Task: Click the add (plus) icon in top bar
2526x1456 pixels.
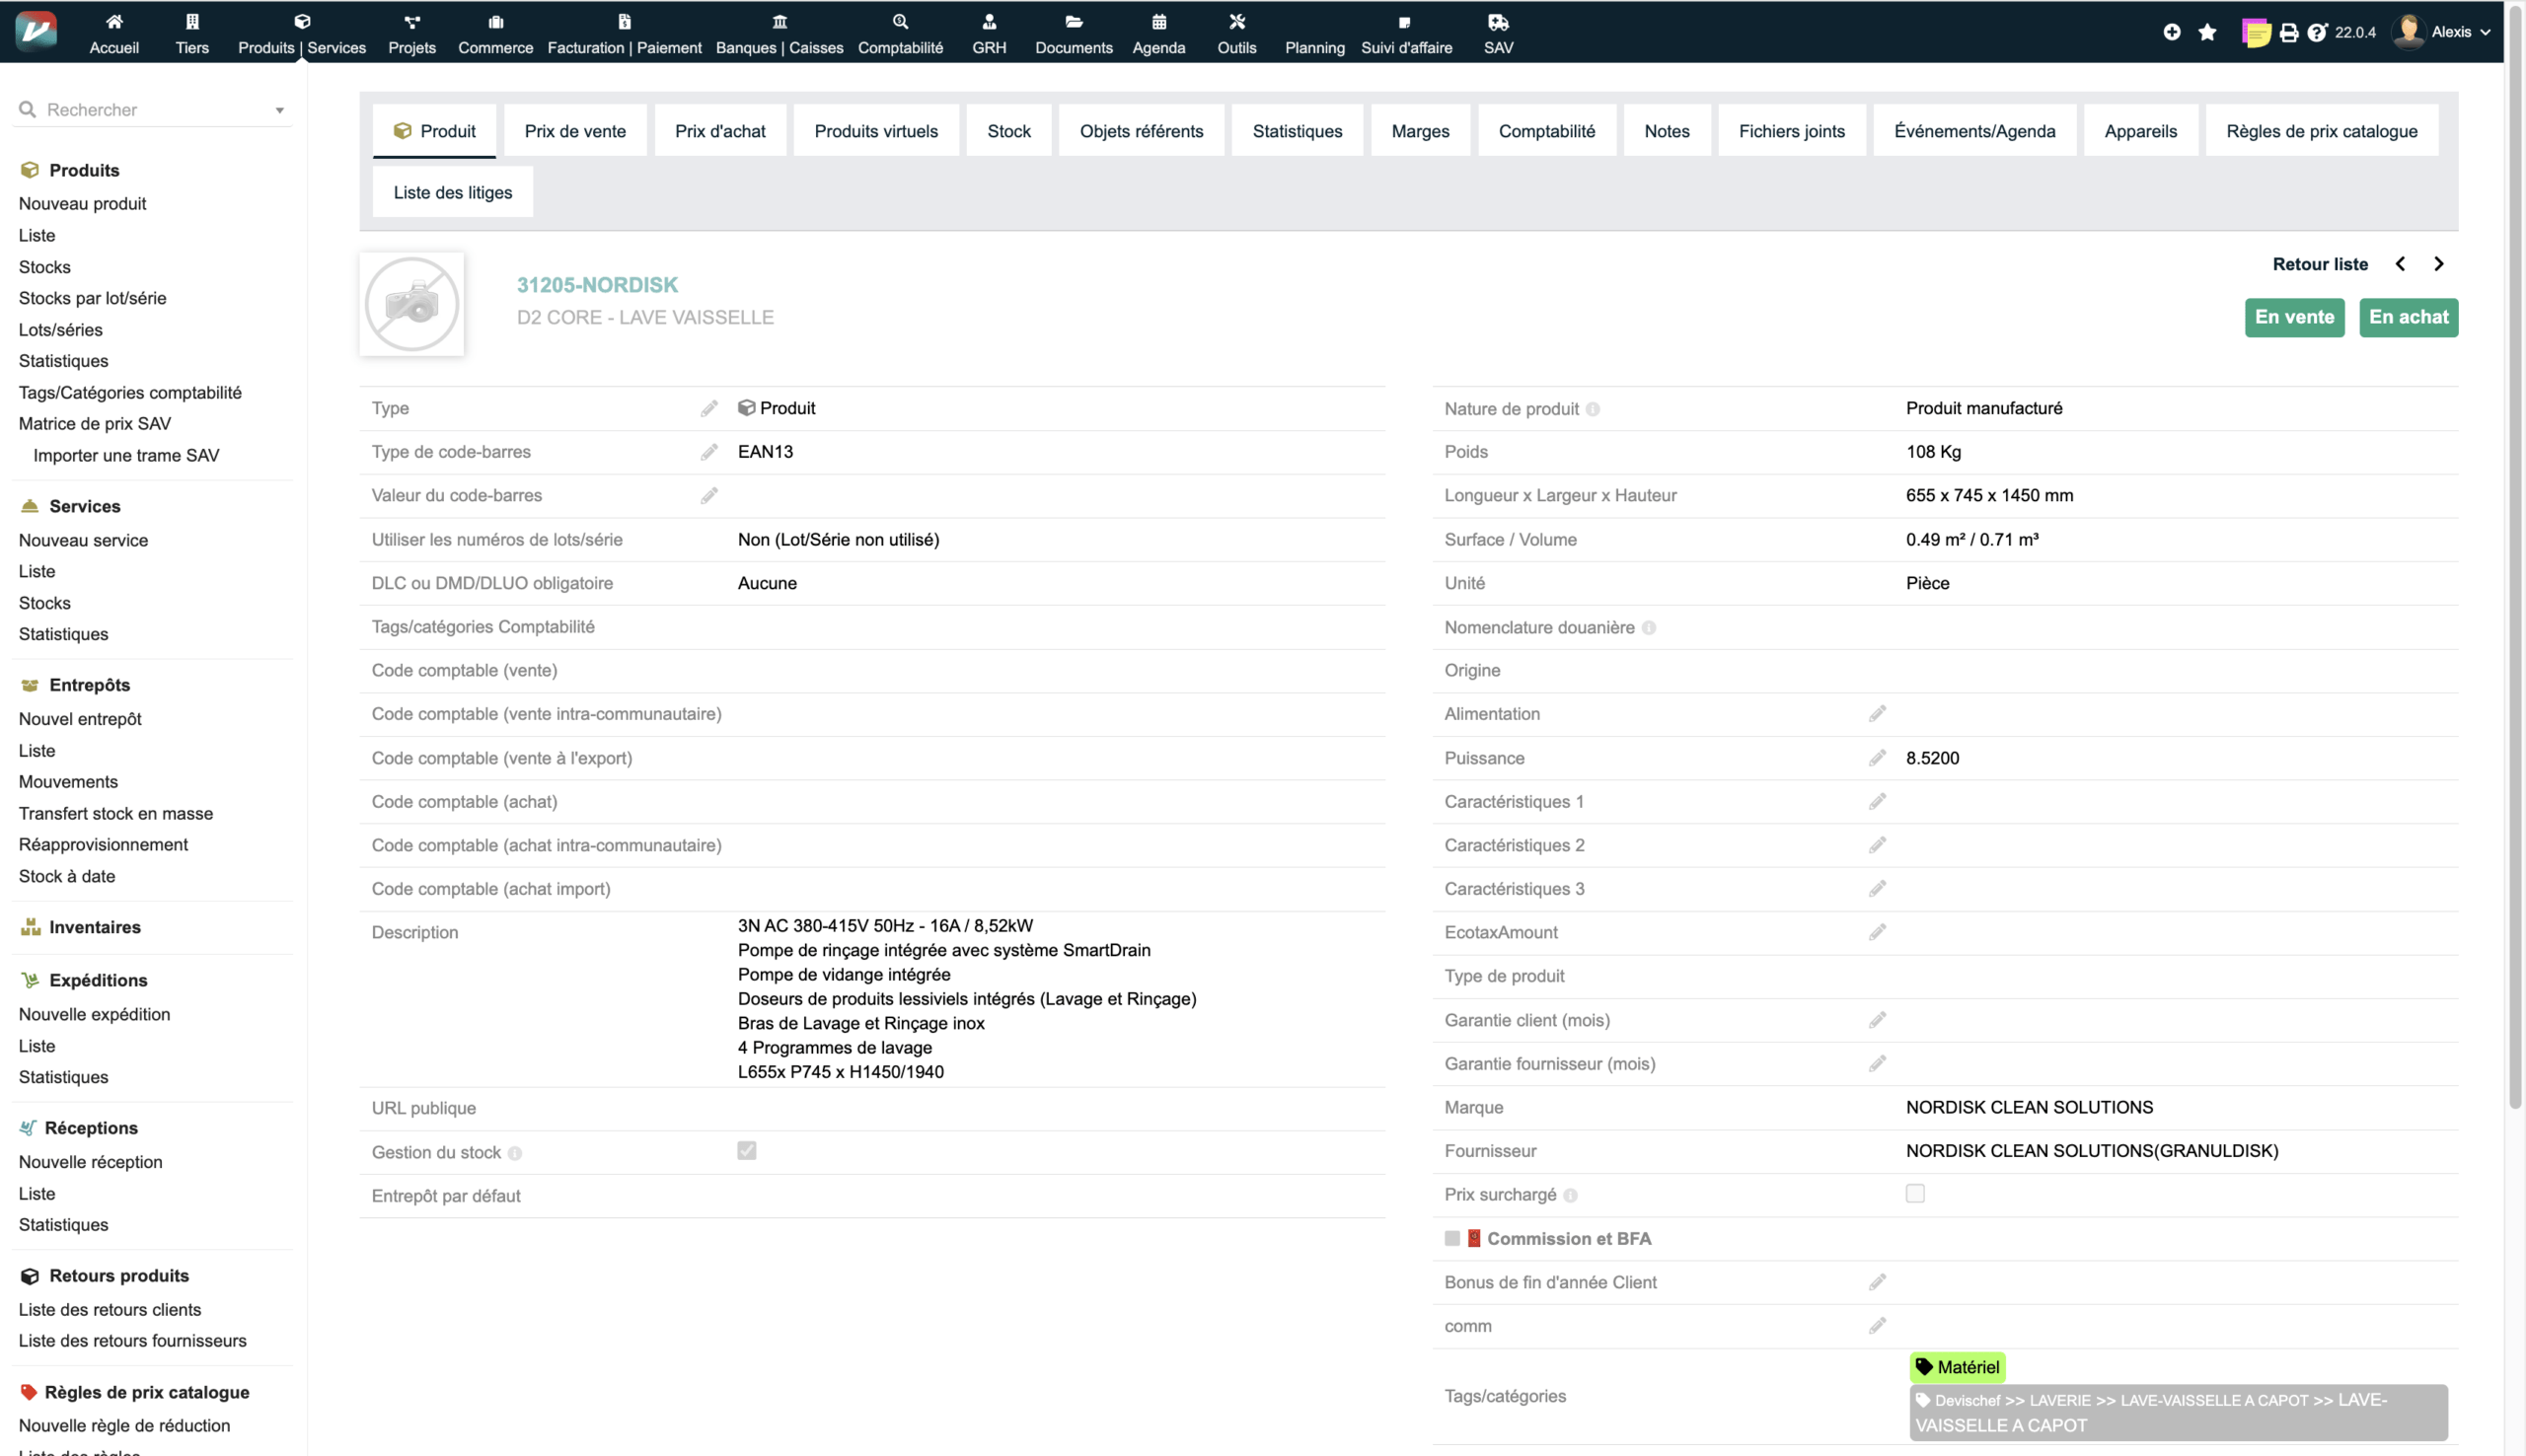Action: tap(2171, 32)
